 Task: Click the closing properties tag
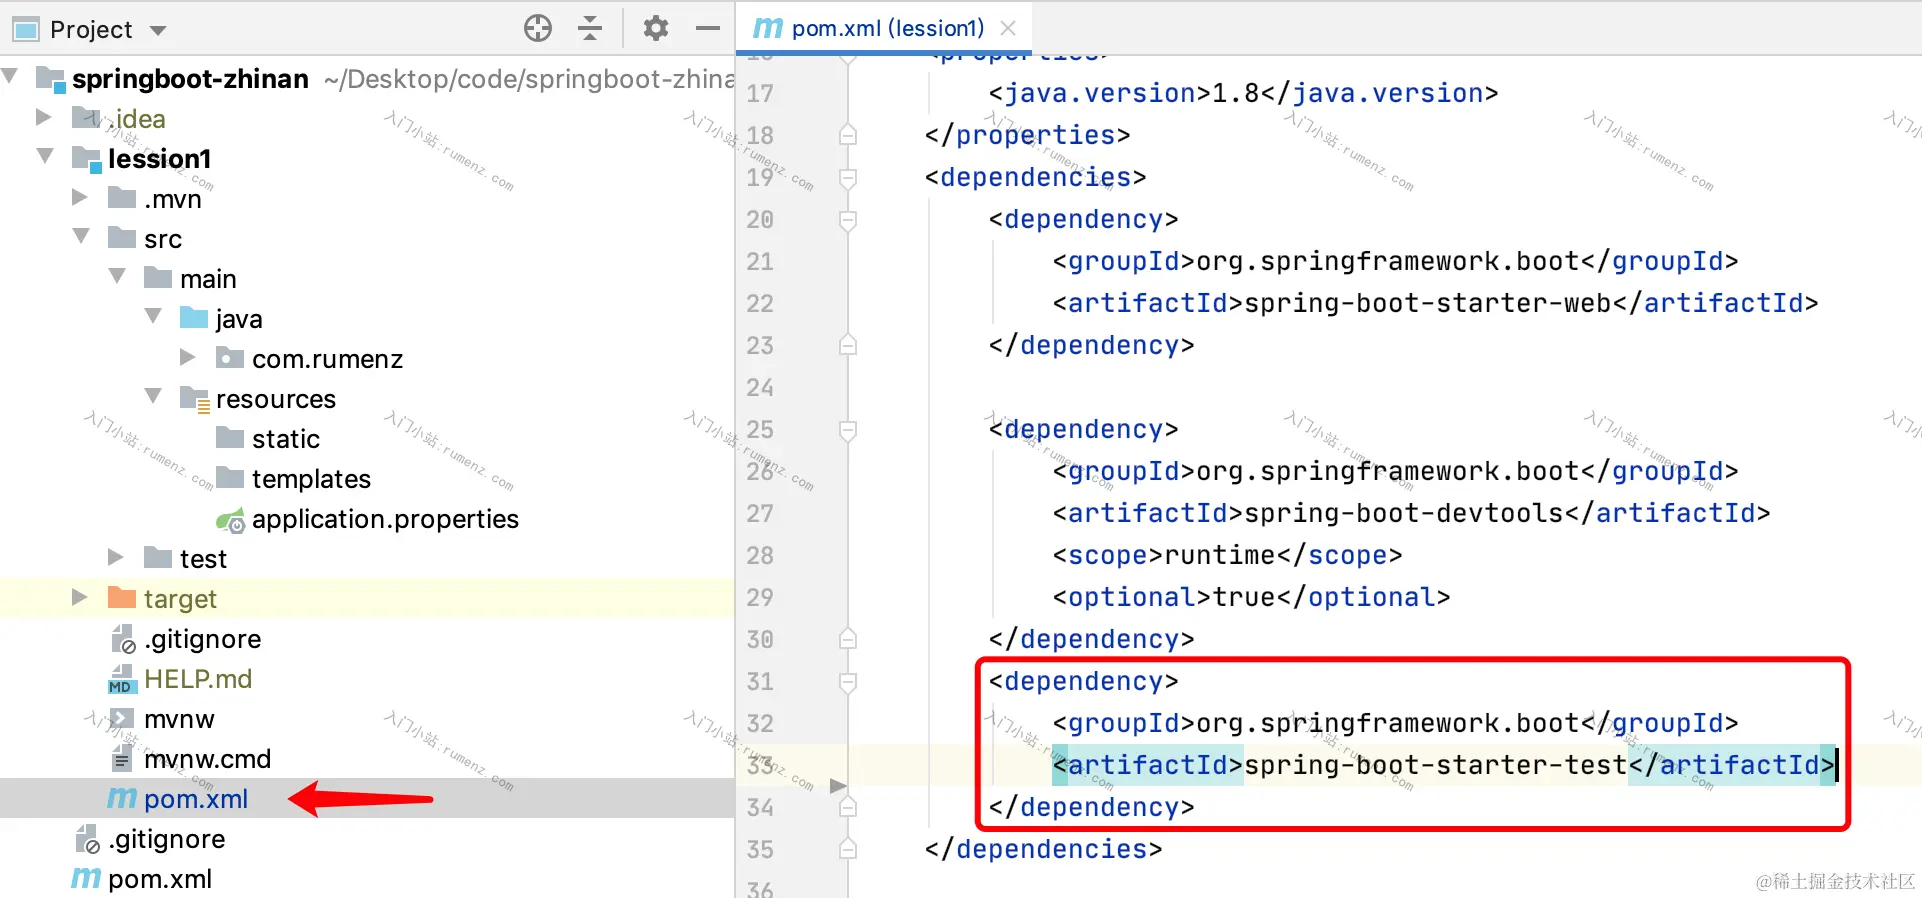pyautogui.click(x=1027, y=135)
